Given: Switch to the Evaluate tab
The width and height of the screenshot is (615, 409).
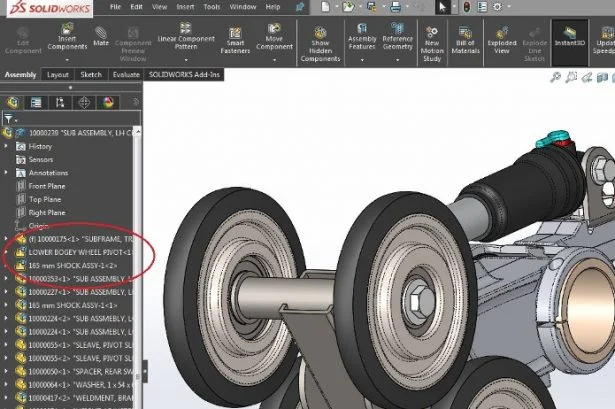Looking at the screenshot, I should coord(125,74).
